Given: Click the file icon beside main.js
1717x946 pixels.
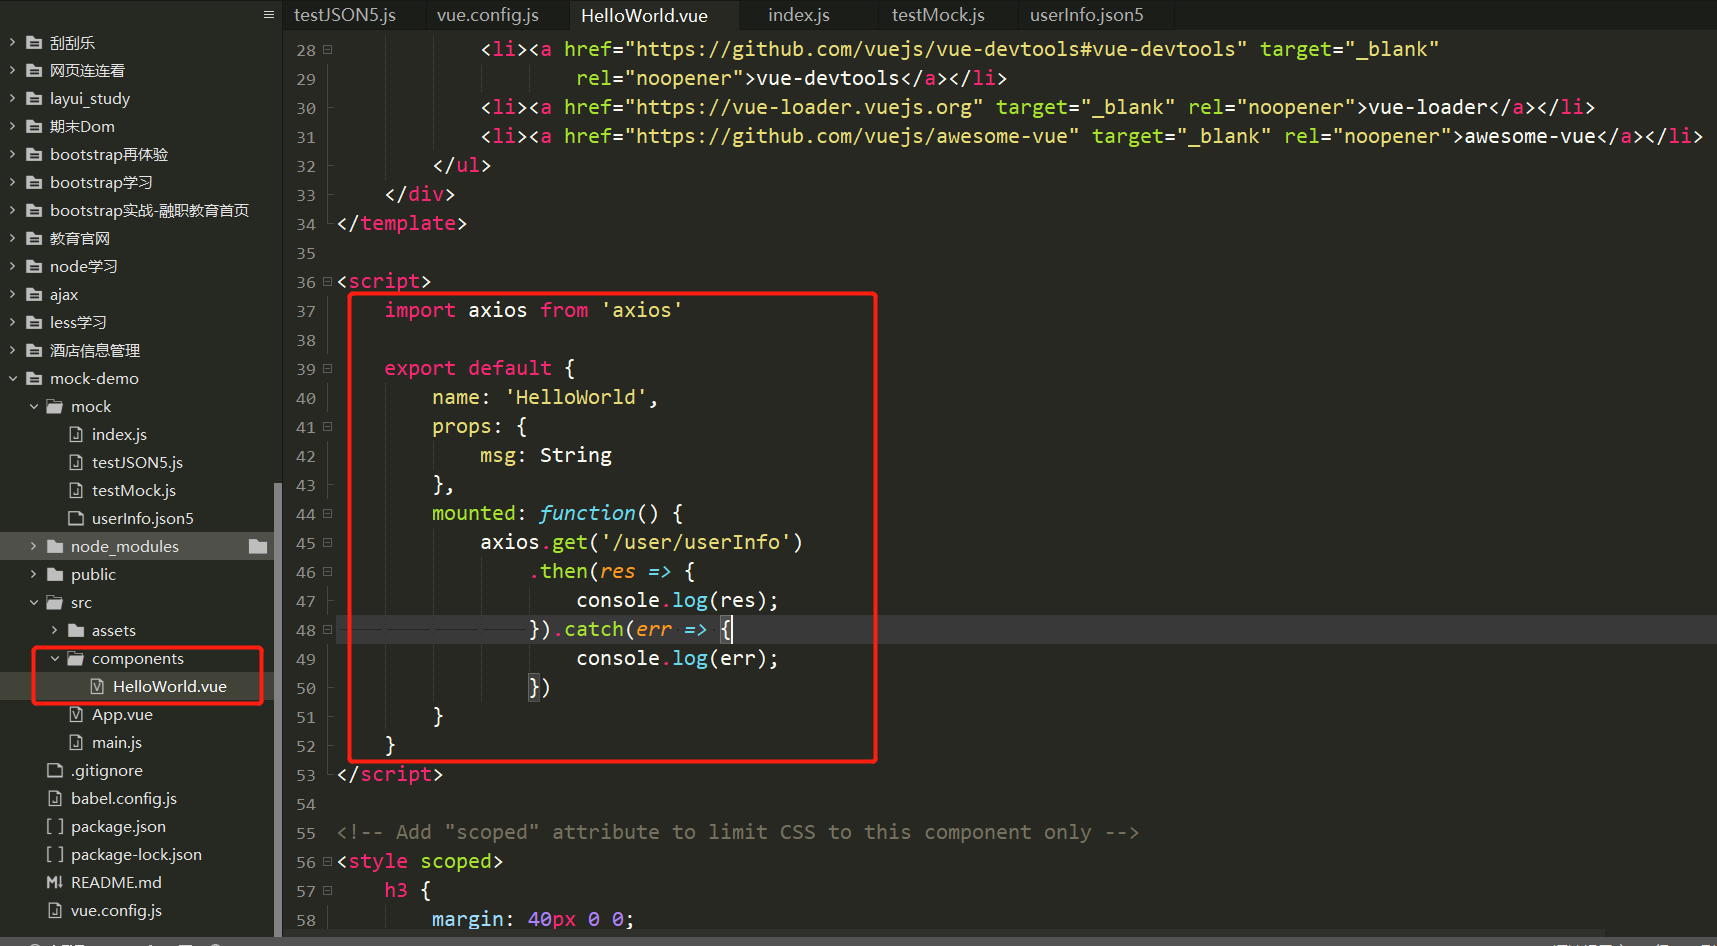Looking at the screenshot, I should click(76, 742).
